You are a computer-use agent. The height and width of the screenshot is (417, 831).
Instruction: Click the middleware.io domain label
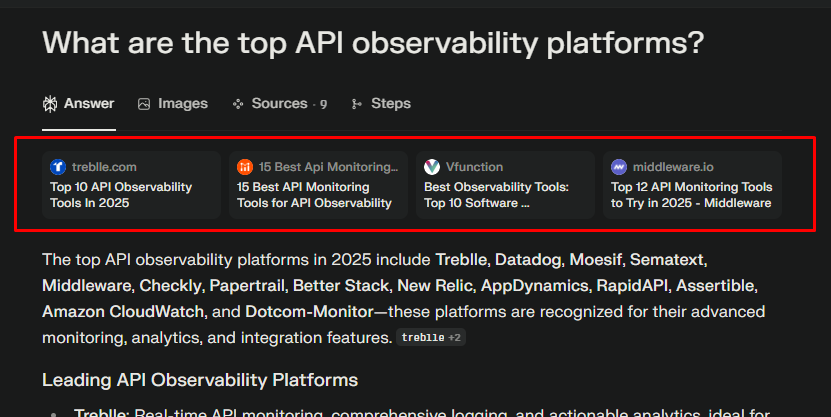[x=673, y=167]
